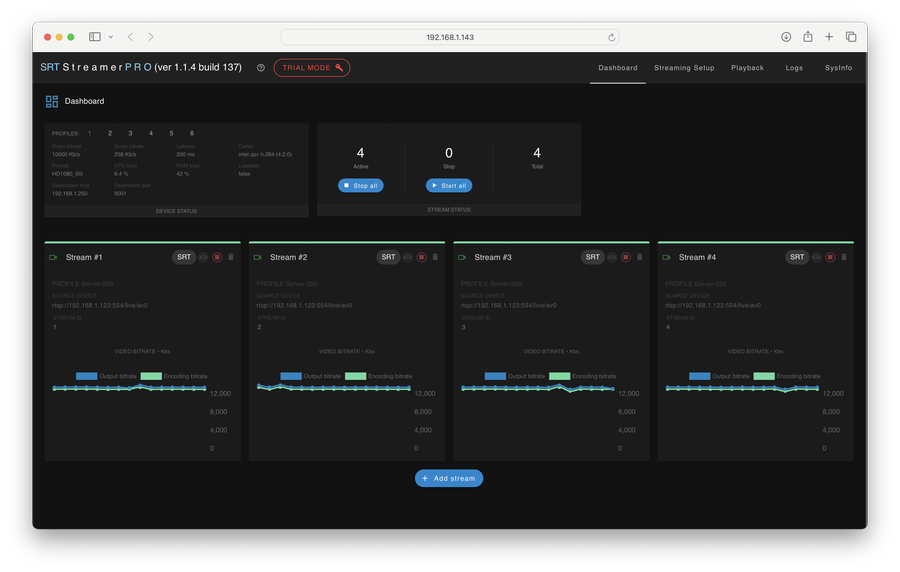Image resolution: width=900 pixels, height=572 pixels.
Task: Click the Active streams count 4
Action: click(360, 153)
